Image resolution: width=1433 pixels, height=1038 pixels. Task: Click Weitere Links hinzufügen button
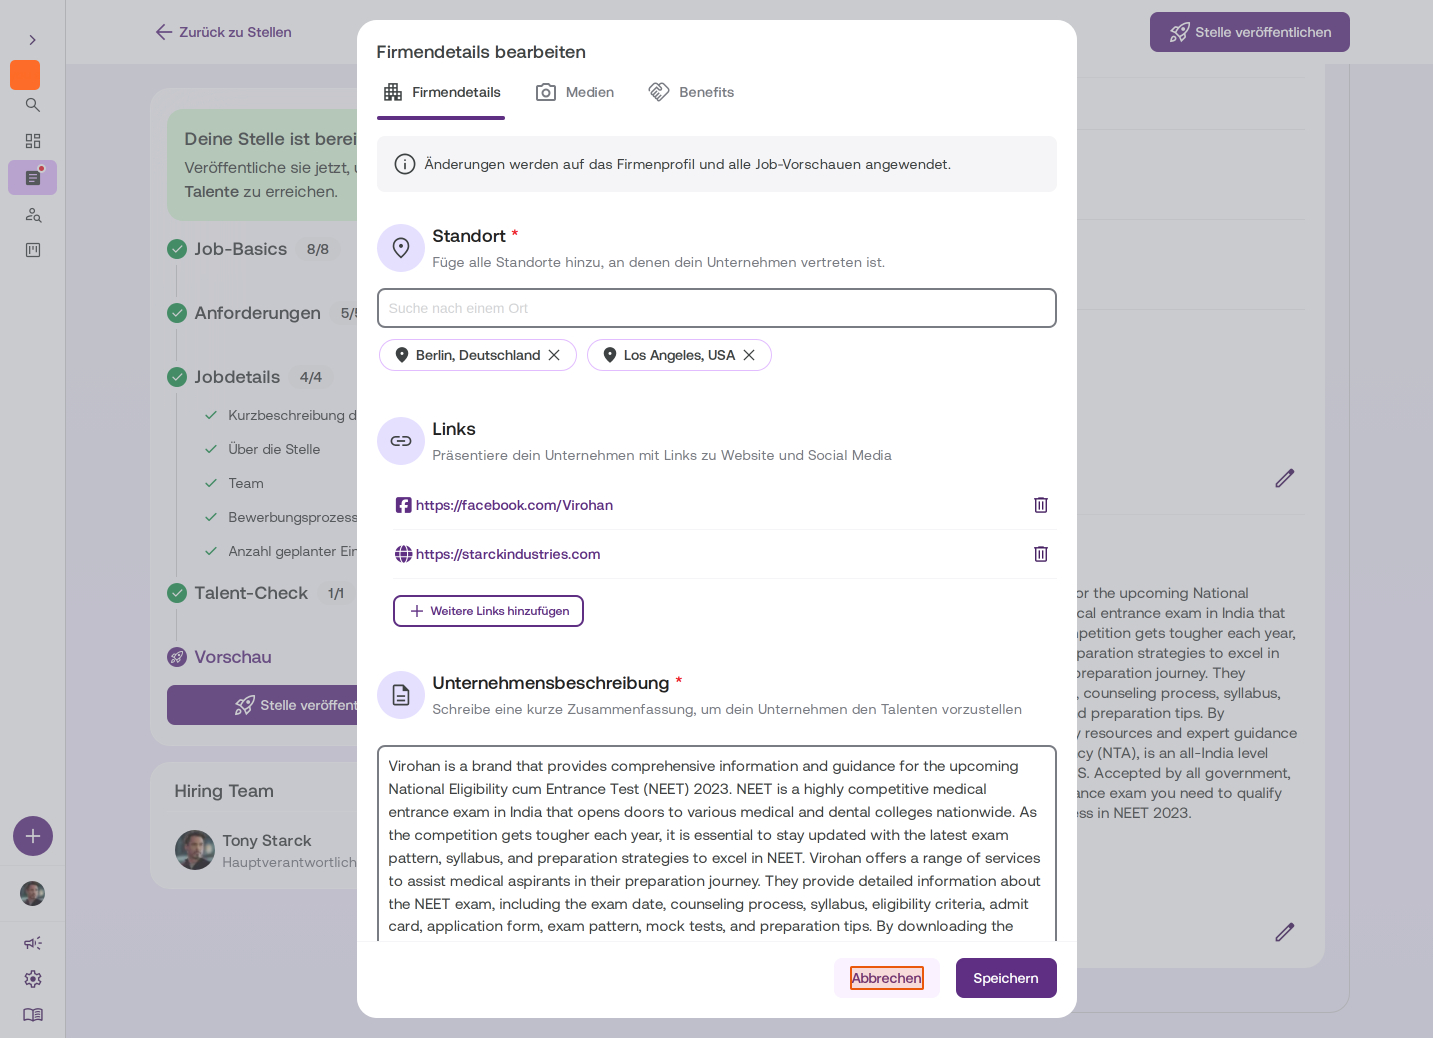click(488, 611)
